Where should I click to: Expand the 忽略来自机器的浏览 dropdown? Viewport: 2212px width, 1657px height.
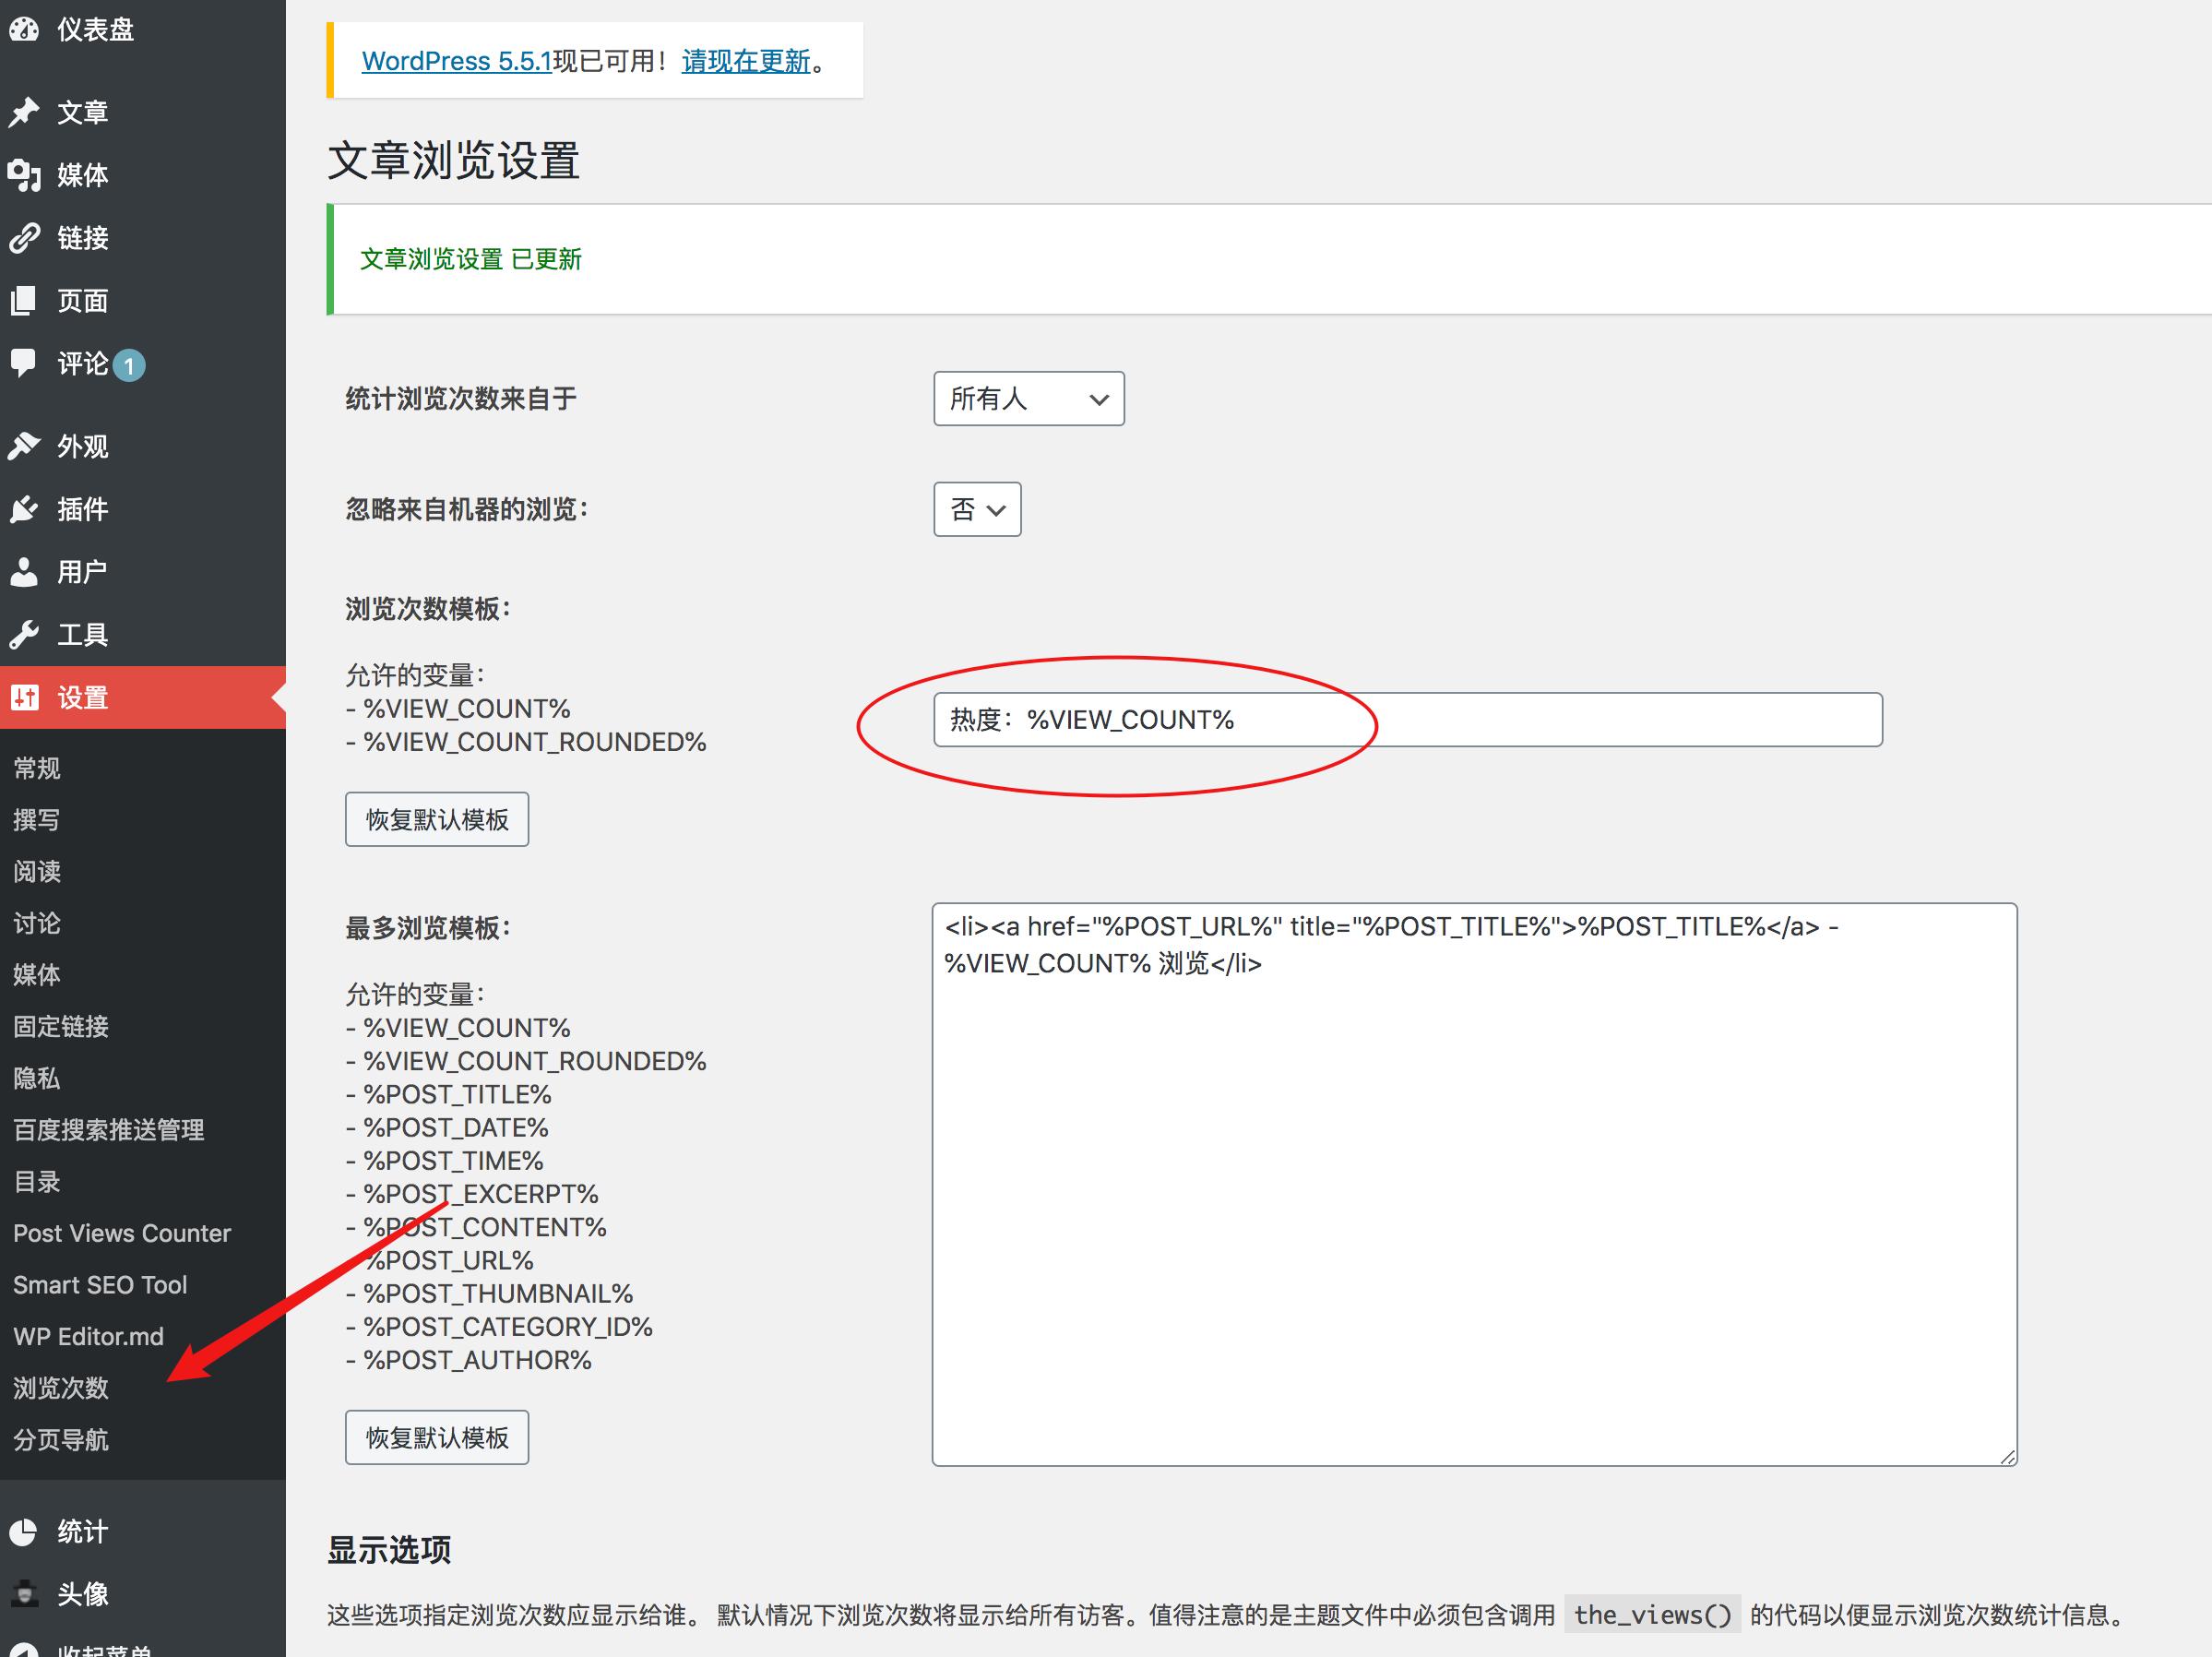point(976,509)
